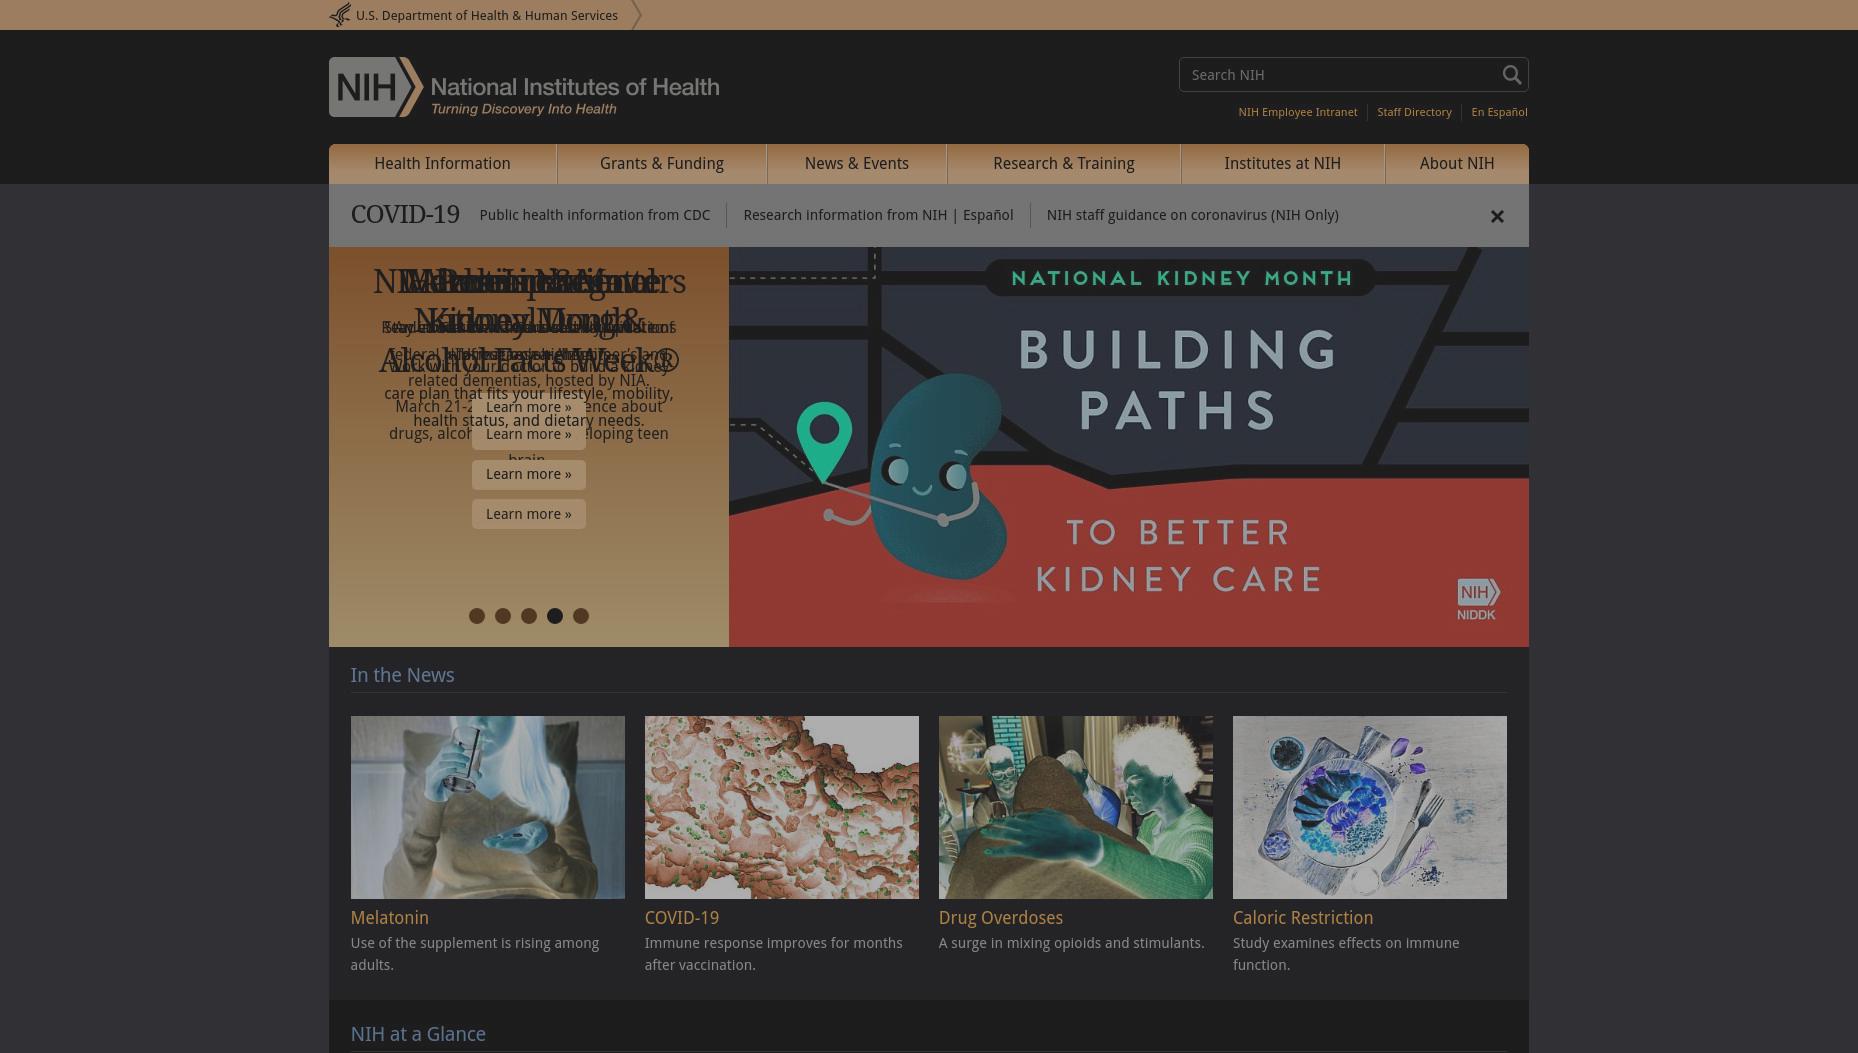Click Public health information from CDC
The height and width of the screenshot is (1053, 1858).
pos(595,215)
